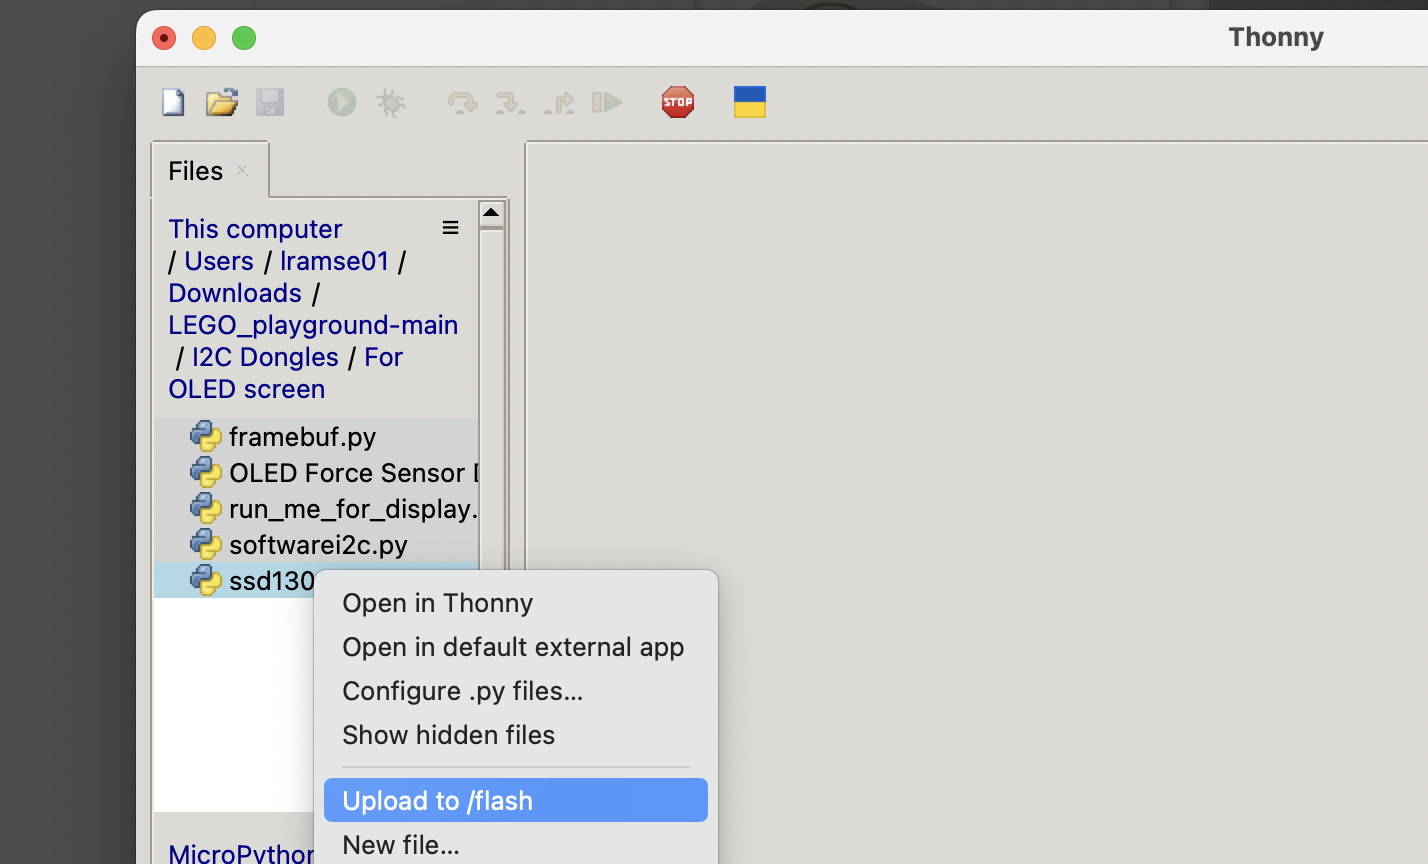This screenshot has height=864, width=1428.
Task: Navigate to the Downloads folder link
Action: (235, 293)
